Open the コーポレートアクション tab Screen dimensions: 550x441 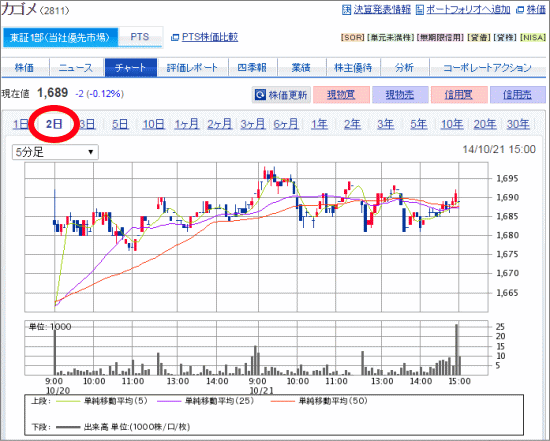click(x=487, y=67)
